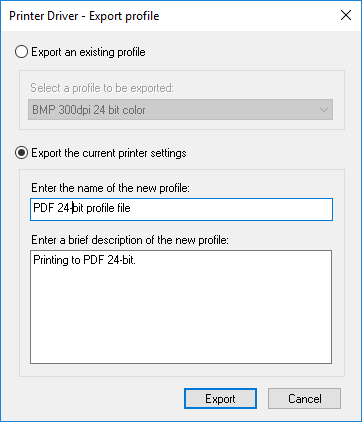Click the Printer Driver - Export profile title bar
362x422 pixels.
point(84,16)
